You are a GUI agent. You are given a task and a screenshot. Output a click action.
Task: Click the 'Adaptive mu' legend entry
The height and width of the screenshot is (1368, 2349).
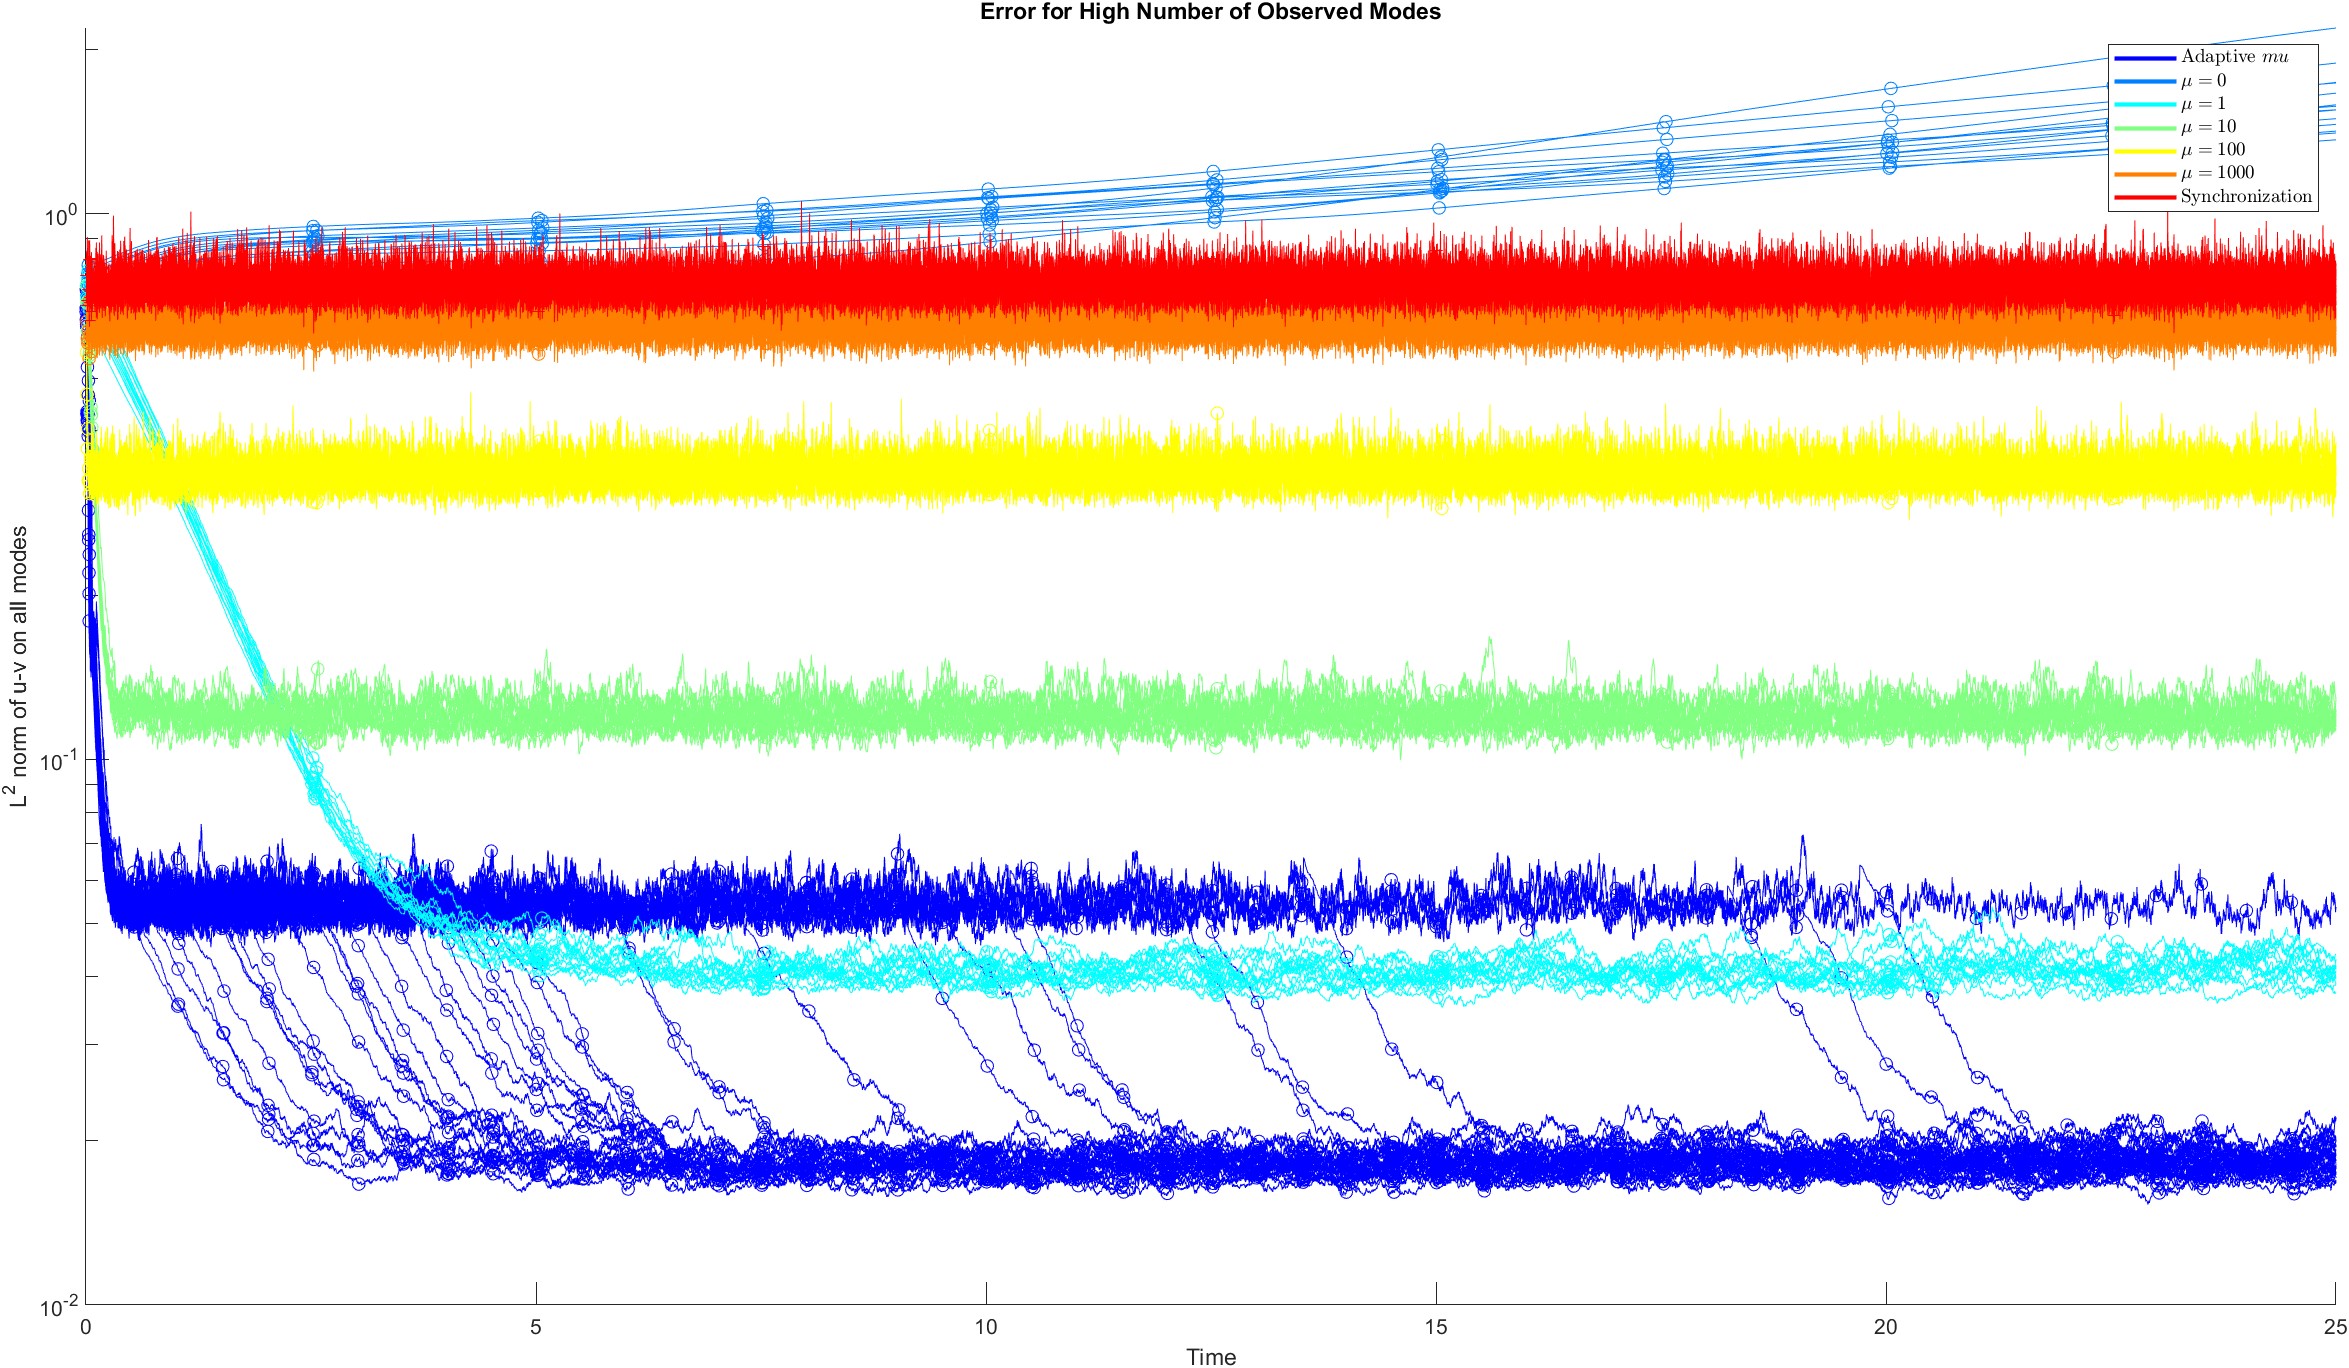[x=2234, y=57]
